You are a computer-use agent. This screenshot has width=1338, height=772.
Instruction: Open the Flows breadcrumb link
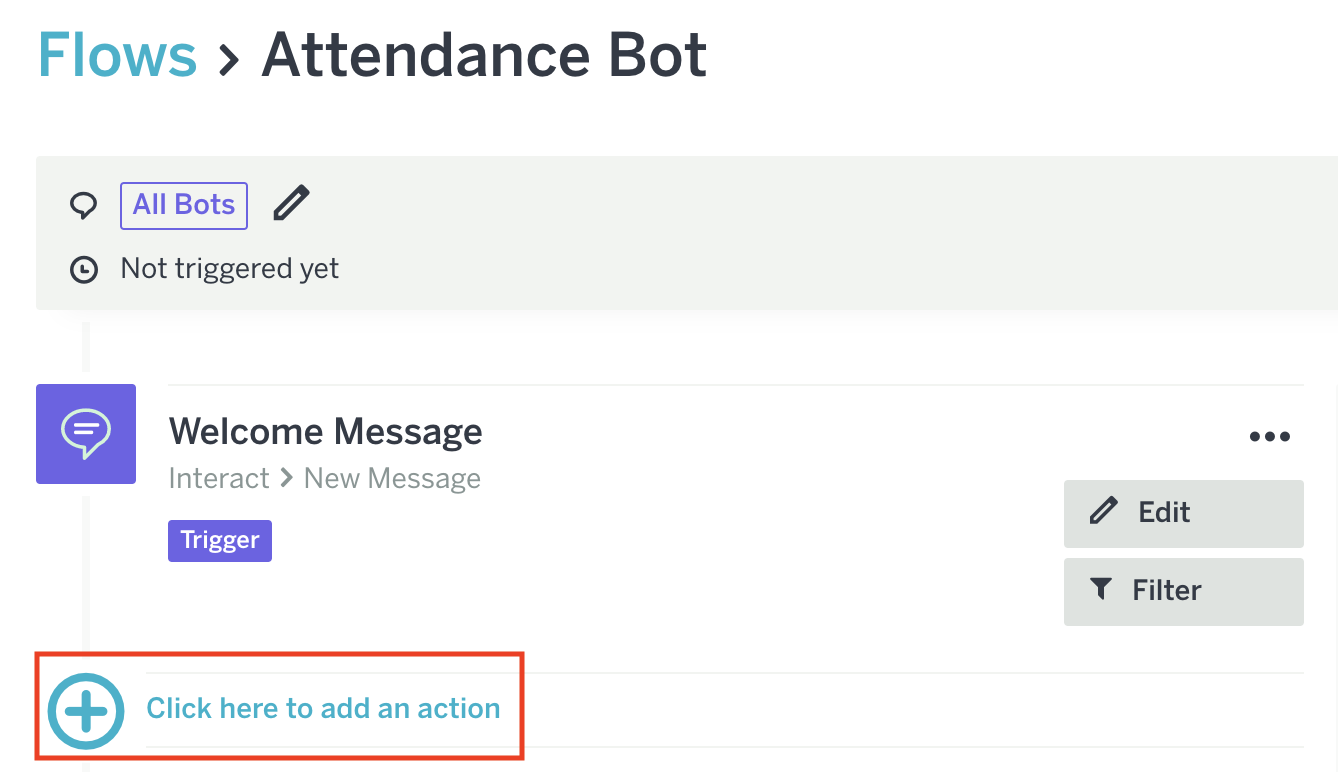click(x=117, y=56)
